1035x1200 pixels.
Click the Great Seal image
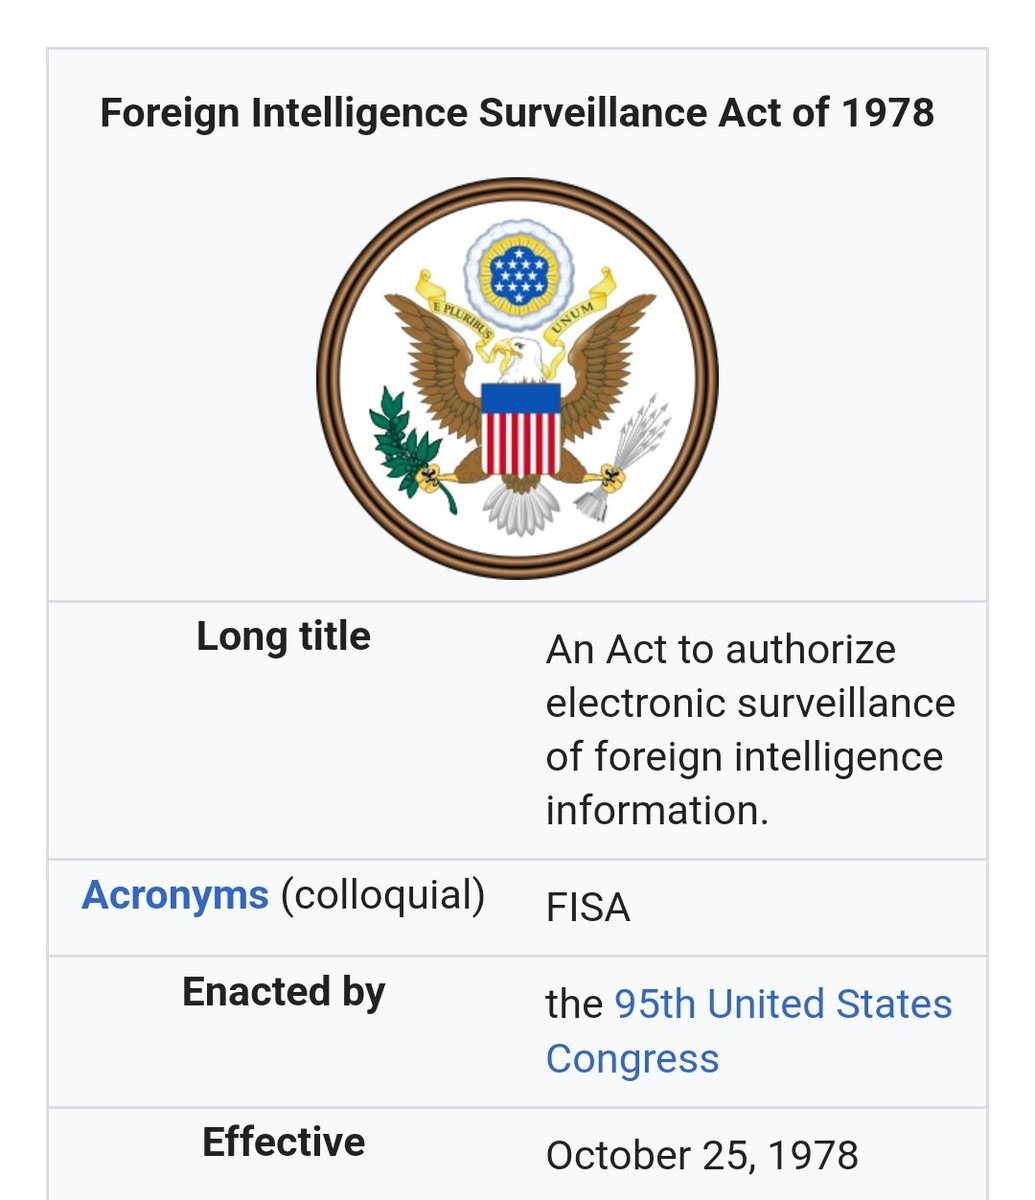(517, 378)
